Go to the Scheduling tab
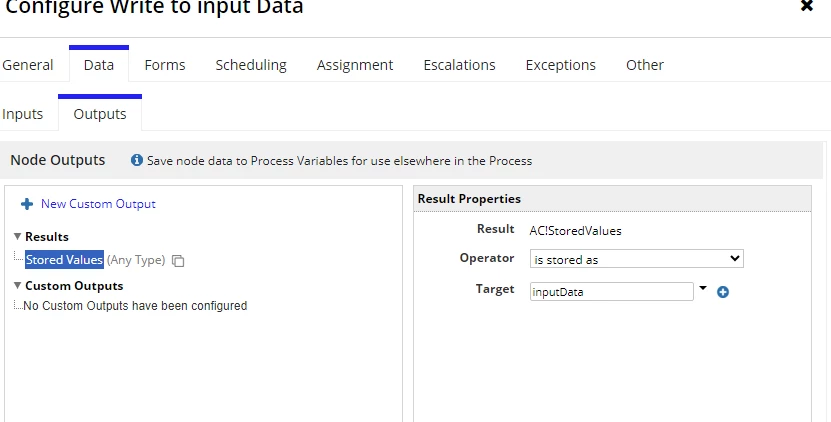The height and width of the screenshot is (422, 831). click(x=251, y=65)
